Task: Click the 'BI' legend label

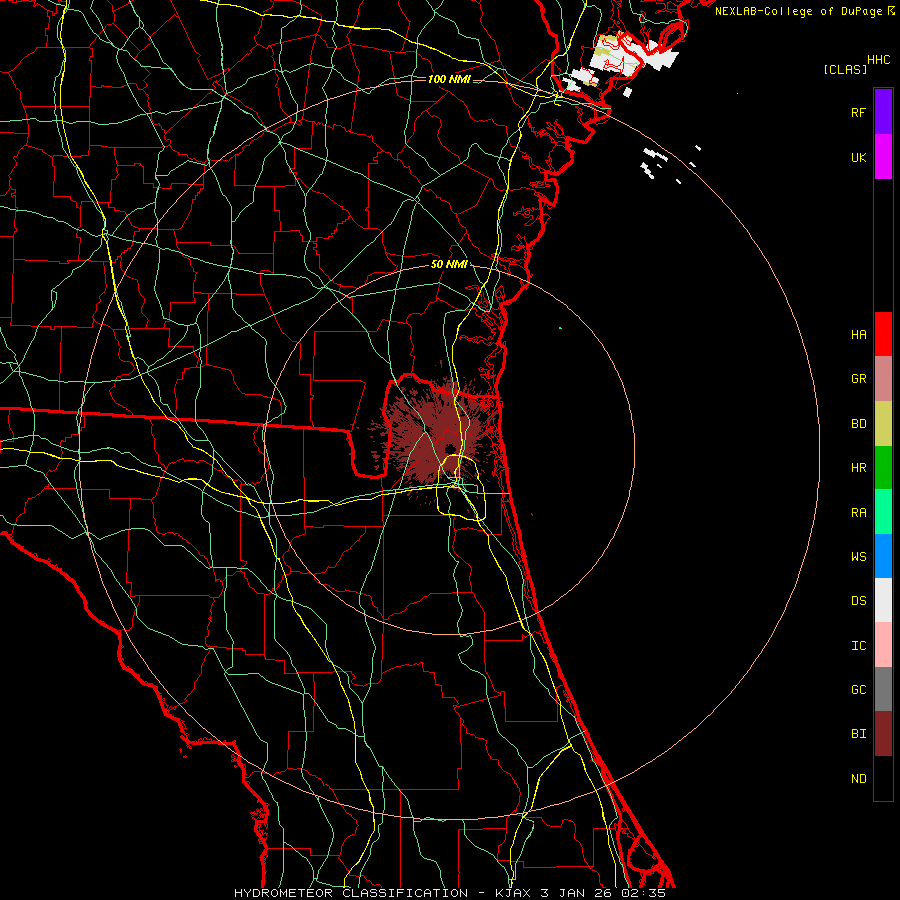Action: pos(858,734)
